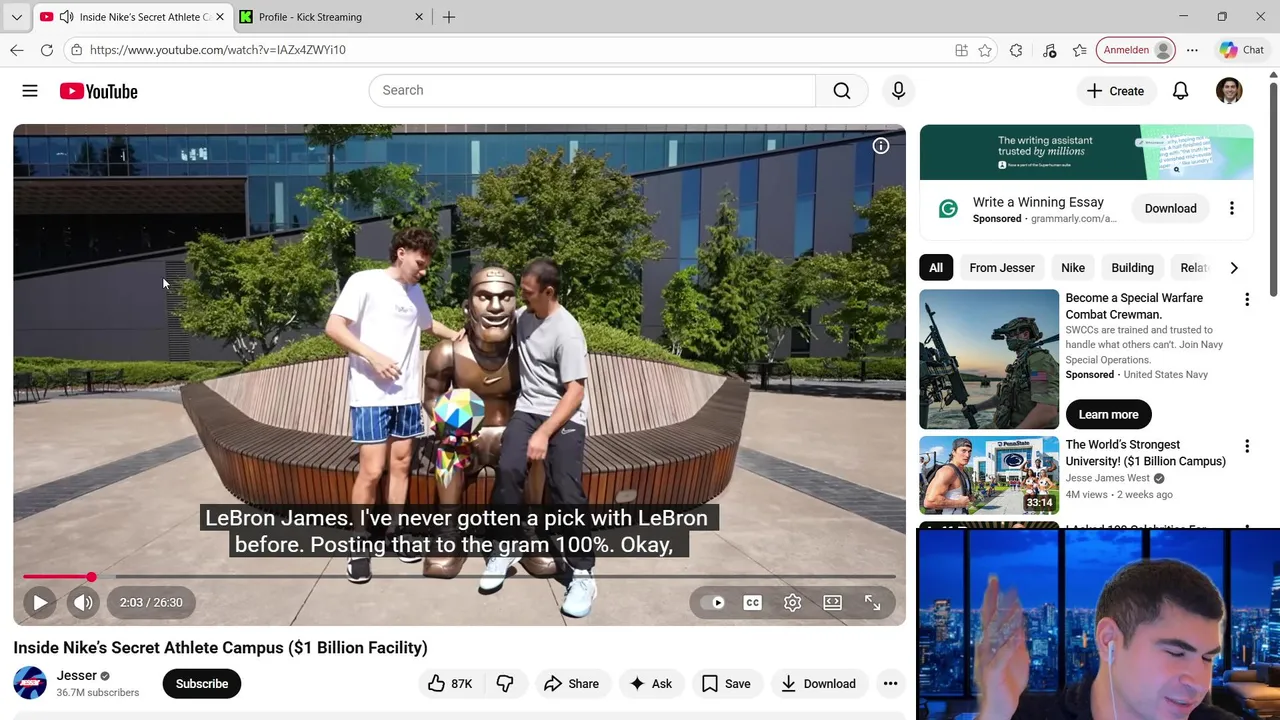
Task: Select the Building filter chip
Action: [1132, 268]
